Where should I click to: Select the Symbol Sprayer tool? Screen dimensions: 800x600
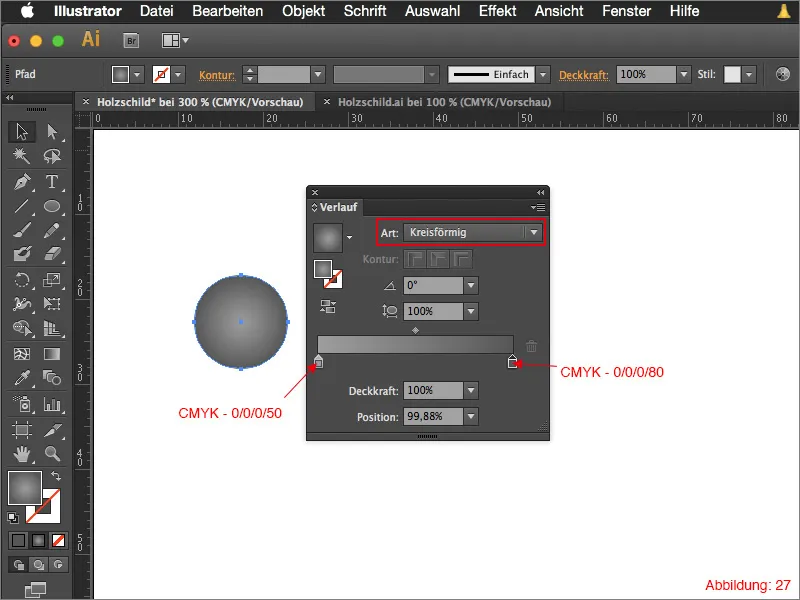click(22, 404)
